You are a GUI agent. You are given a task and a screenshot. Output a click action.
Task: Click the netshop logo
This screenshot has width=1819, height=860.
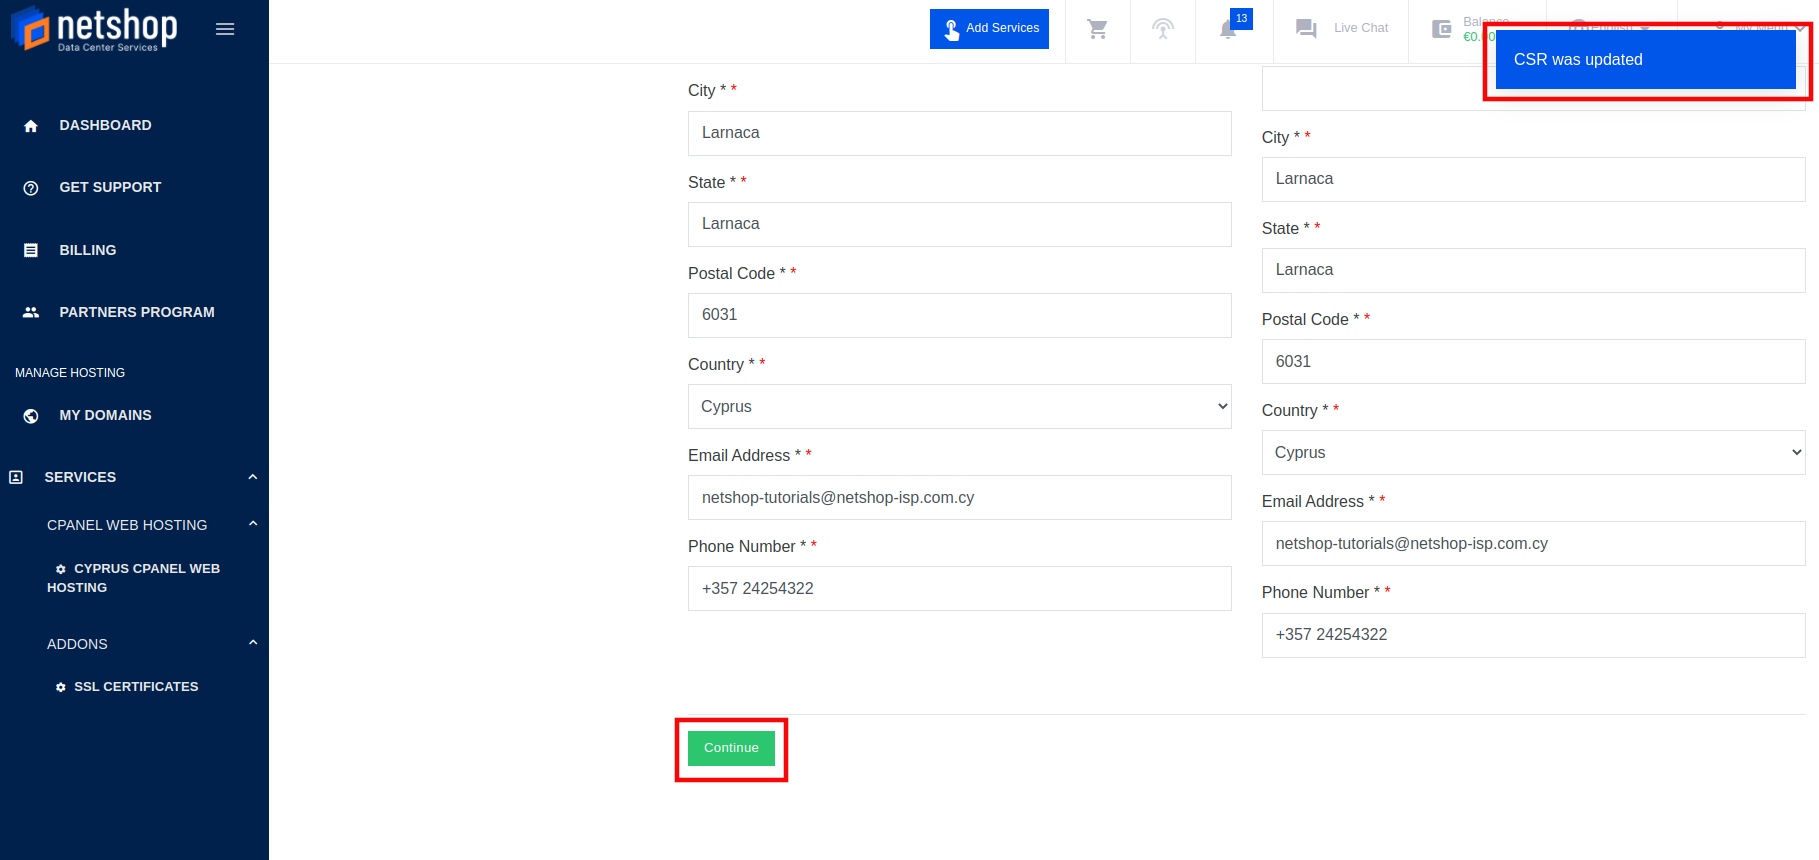coord(94,29)
